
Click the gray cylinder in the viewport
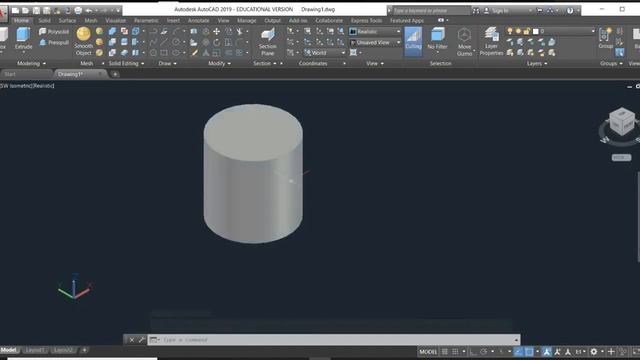click(253, 173)
